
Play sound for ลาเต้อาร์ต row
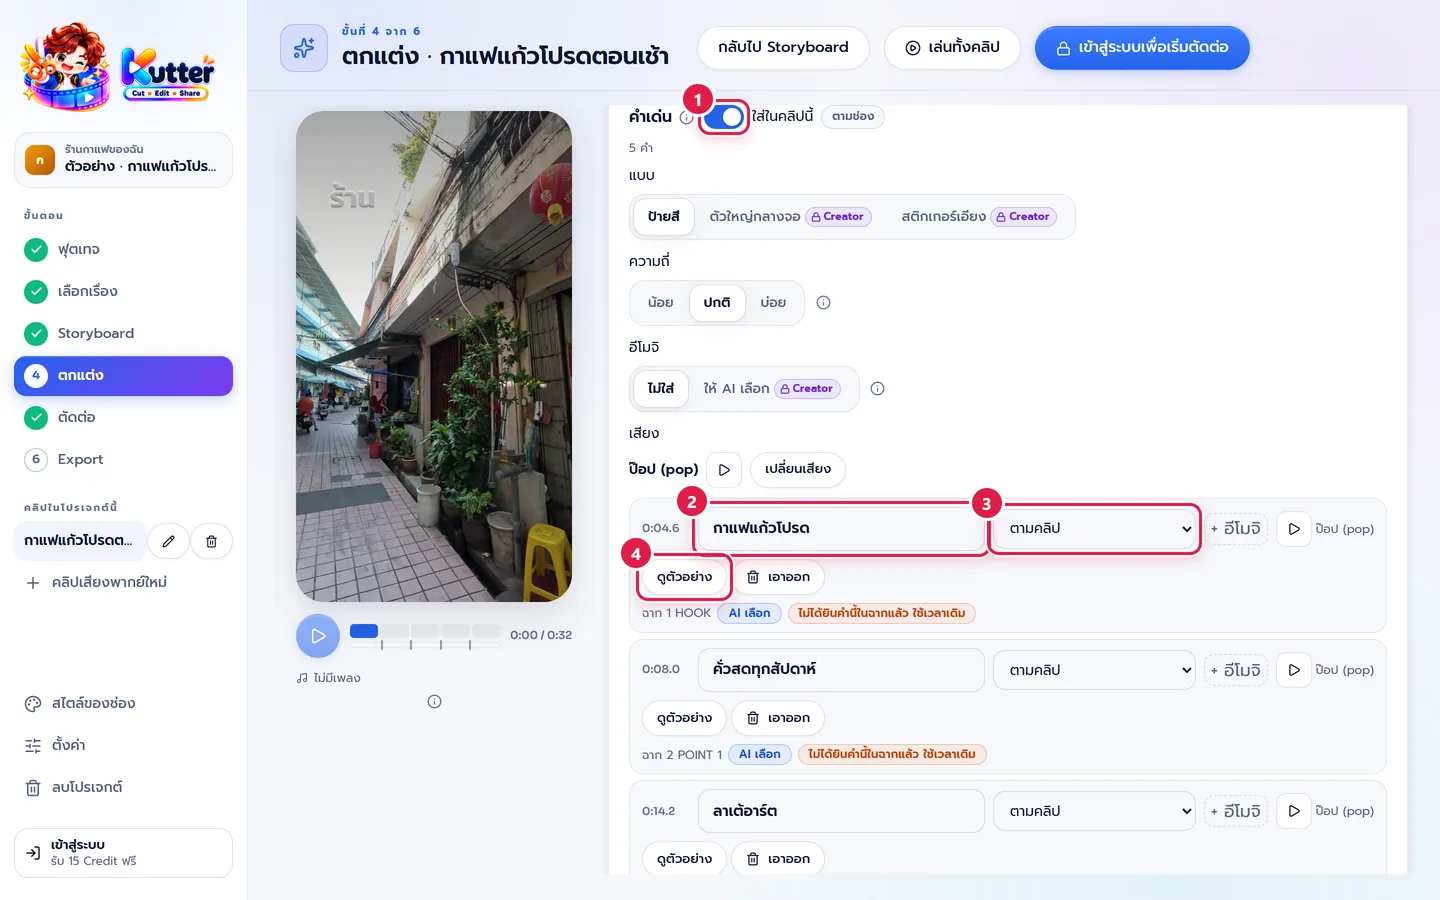coord(1294,811)
